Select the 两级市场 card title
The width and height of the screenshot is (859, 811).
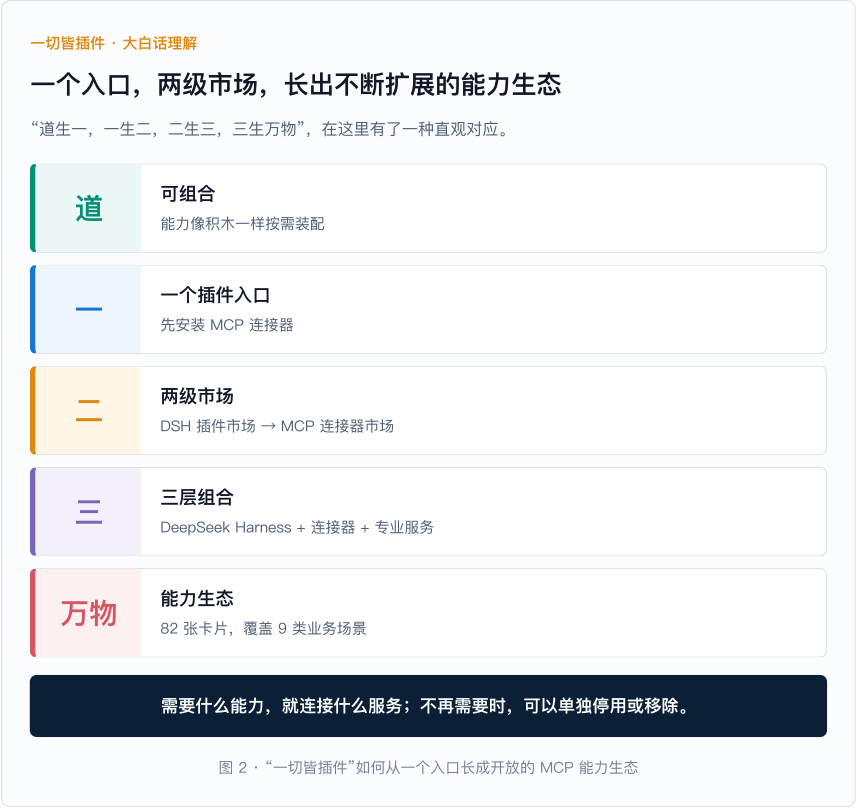tap(197, 396)
